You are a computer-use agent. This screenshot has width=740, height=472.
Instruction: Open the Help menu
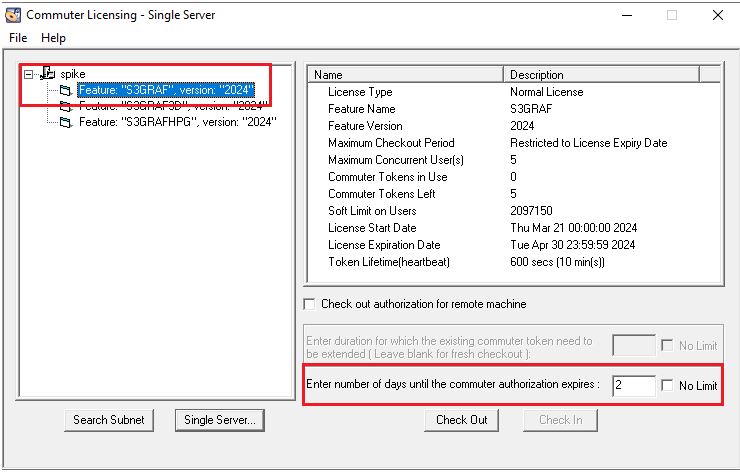point(53,38)
